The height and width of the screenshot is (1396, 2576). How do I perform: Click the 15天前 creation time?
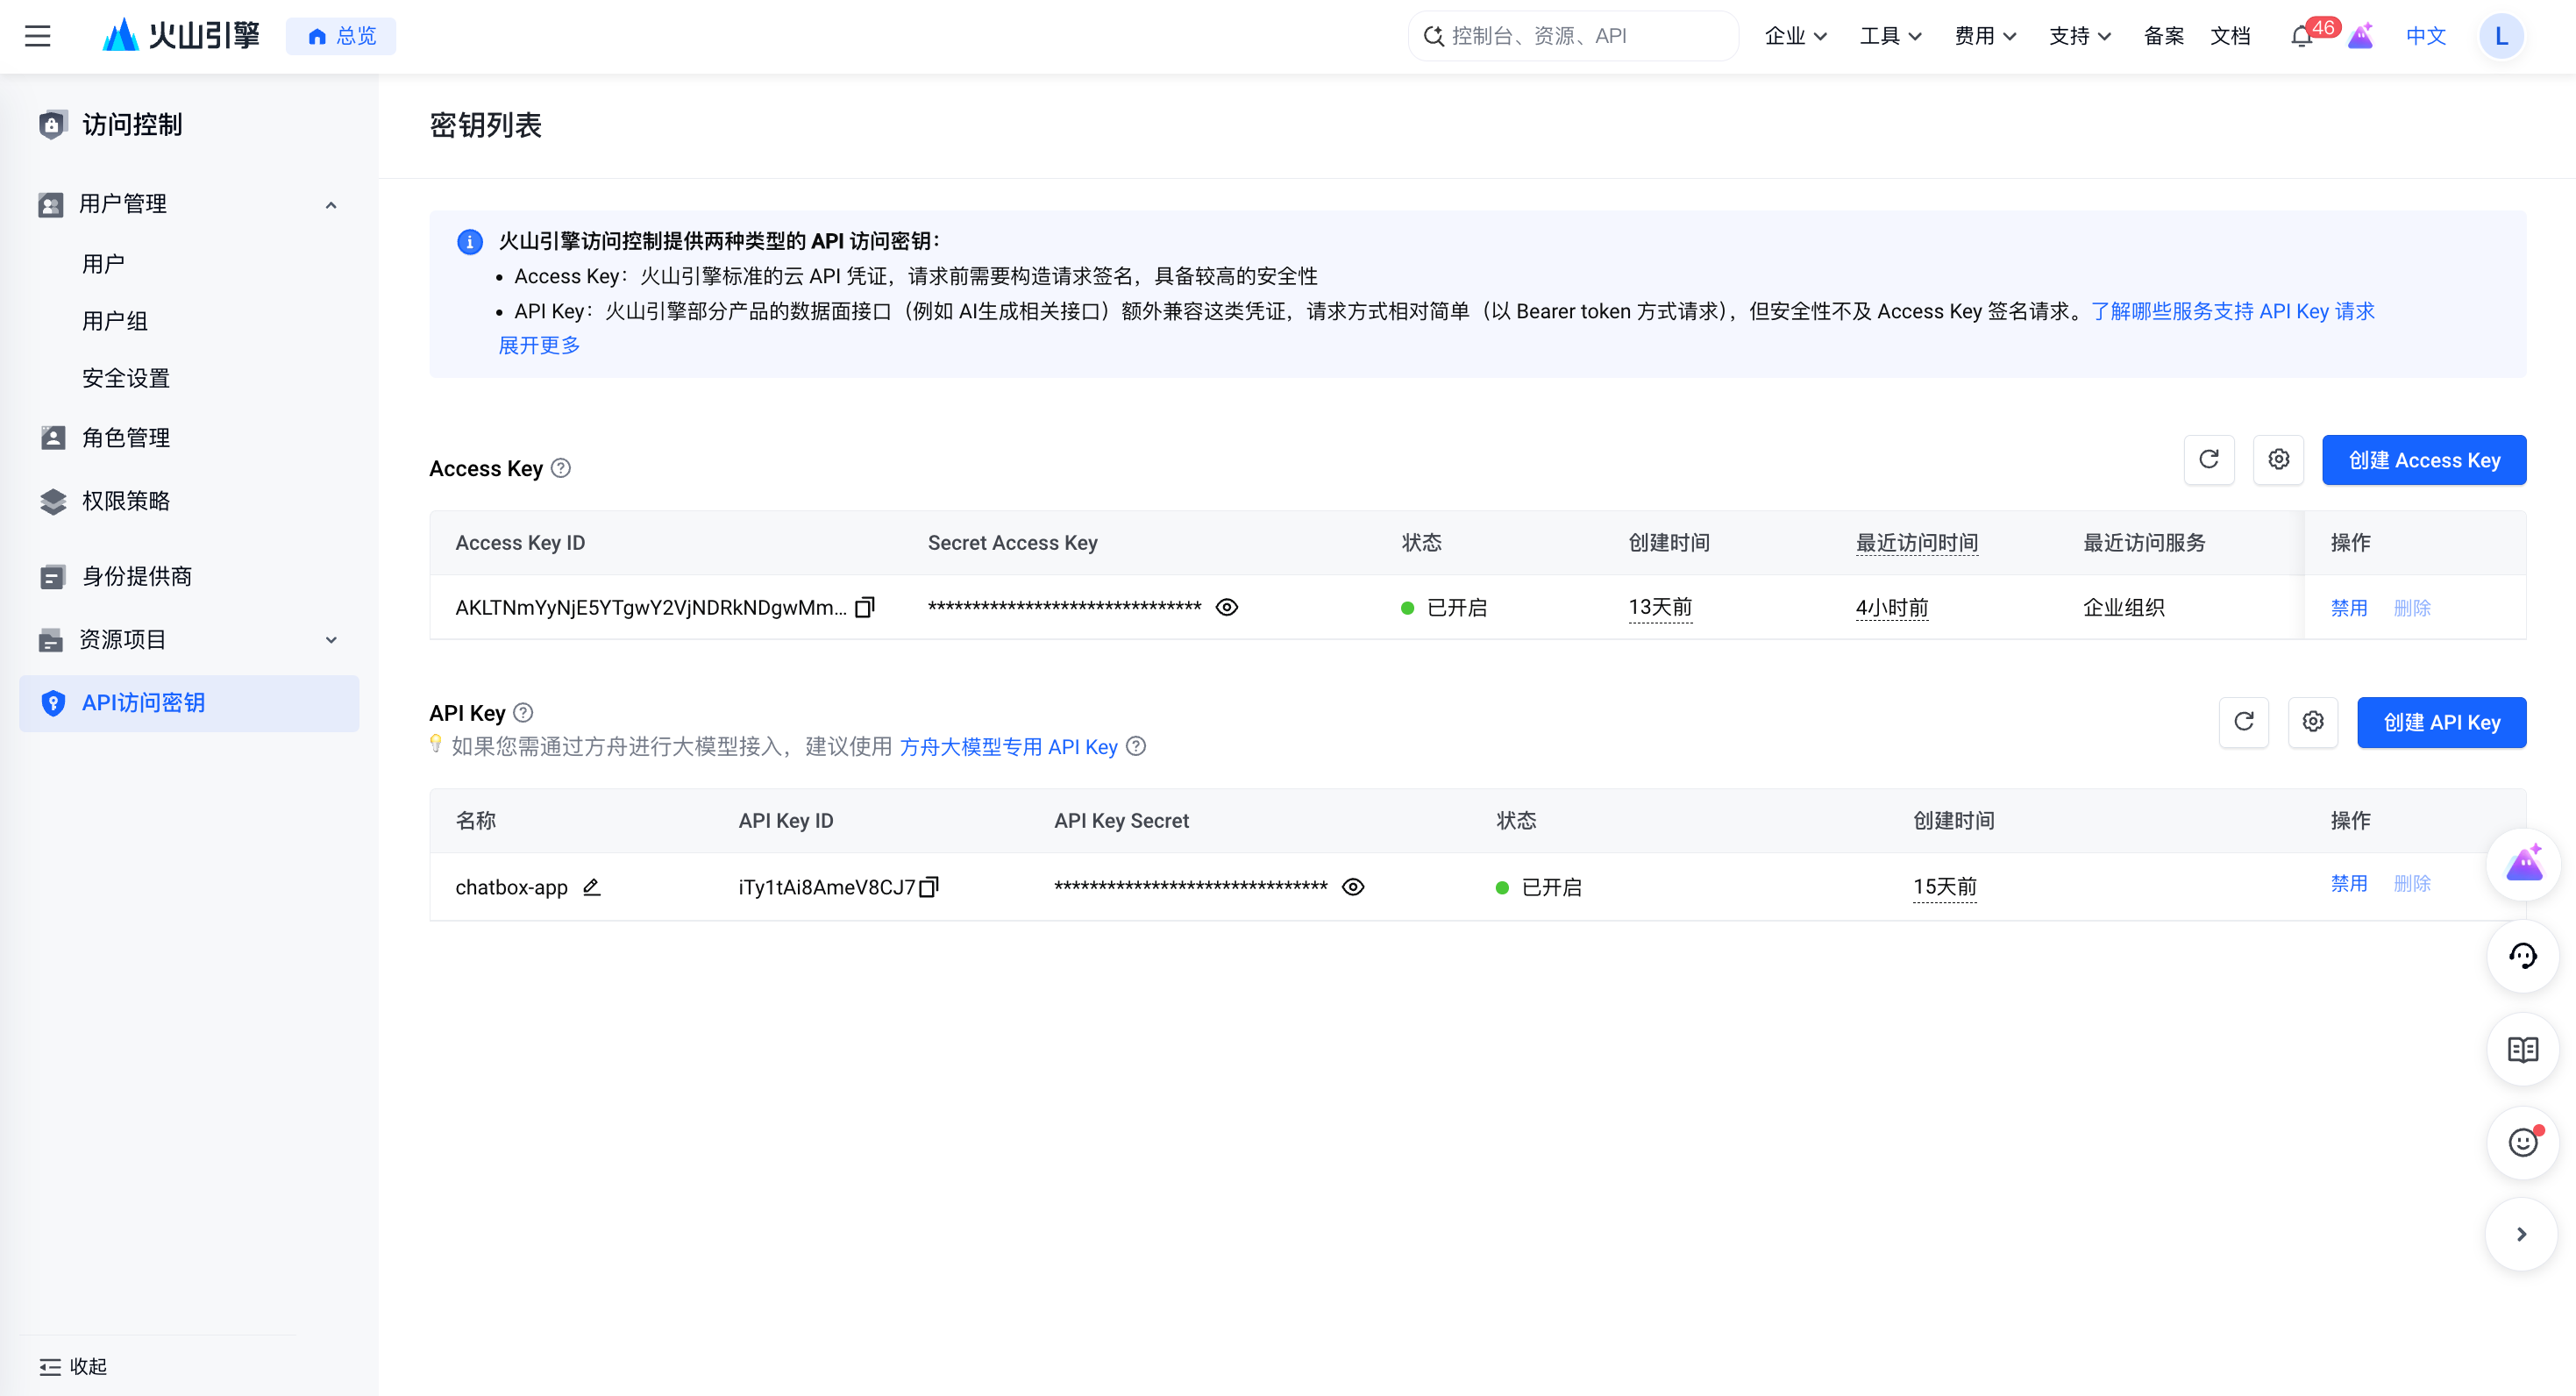pos(1945,887)
